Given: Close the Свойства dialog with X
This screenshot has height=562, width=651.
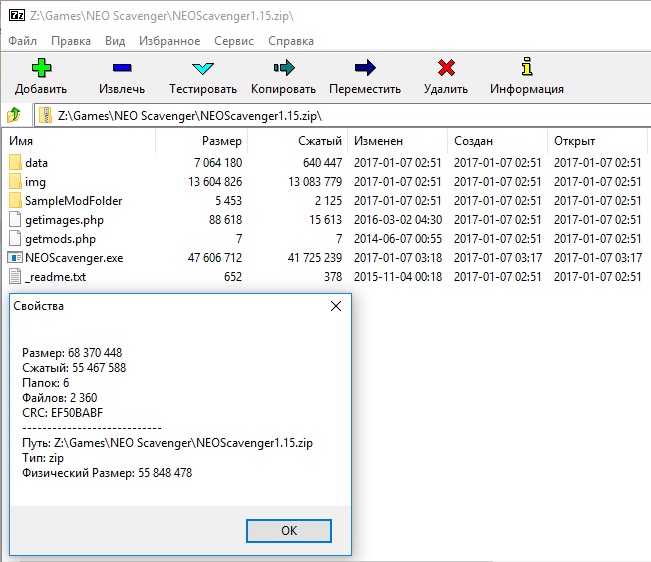Looking at the screenshot, I should (336, 306).
